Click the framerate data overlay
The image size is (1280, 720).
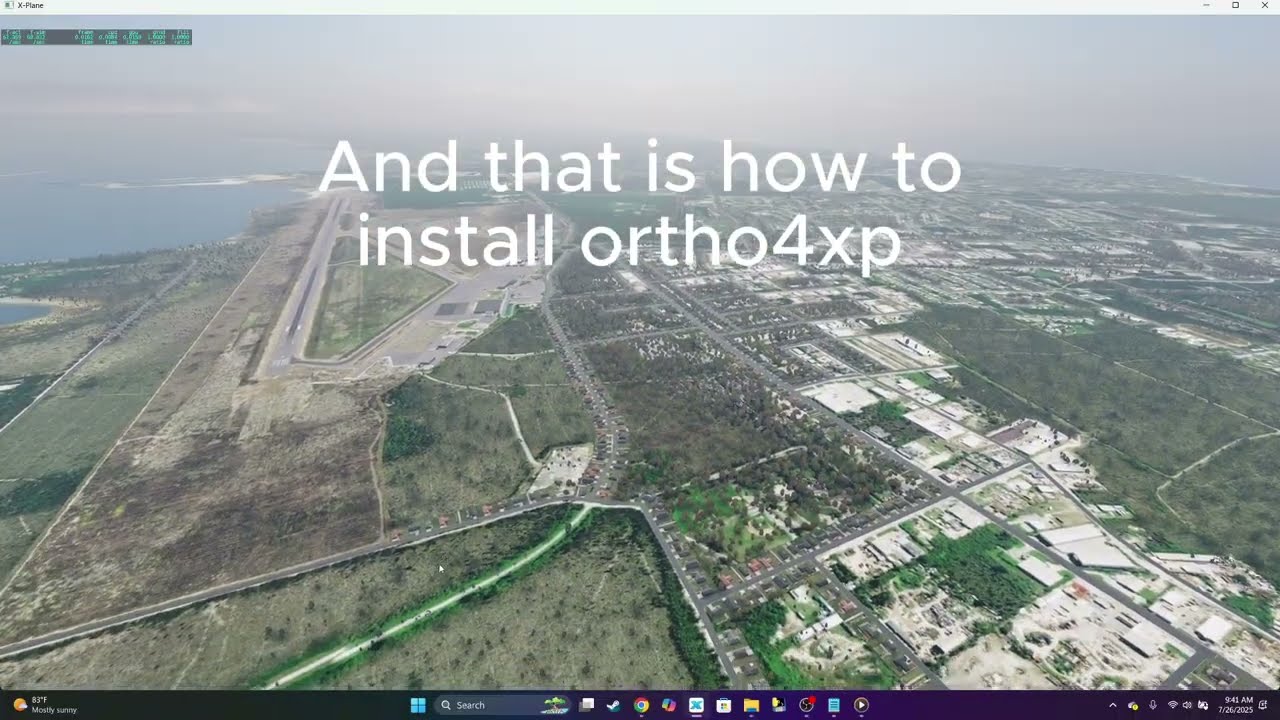pyautogui.click(x=96, y=37)
